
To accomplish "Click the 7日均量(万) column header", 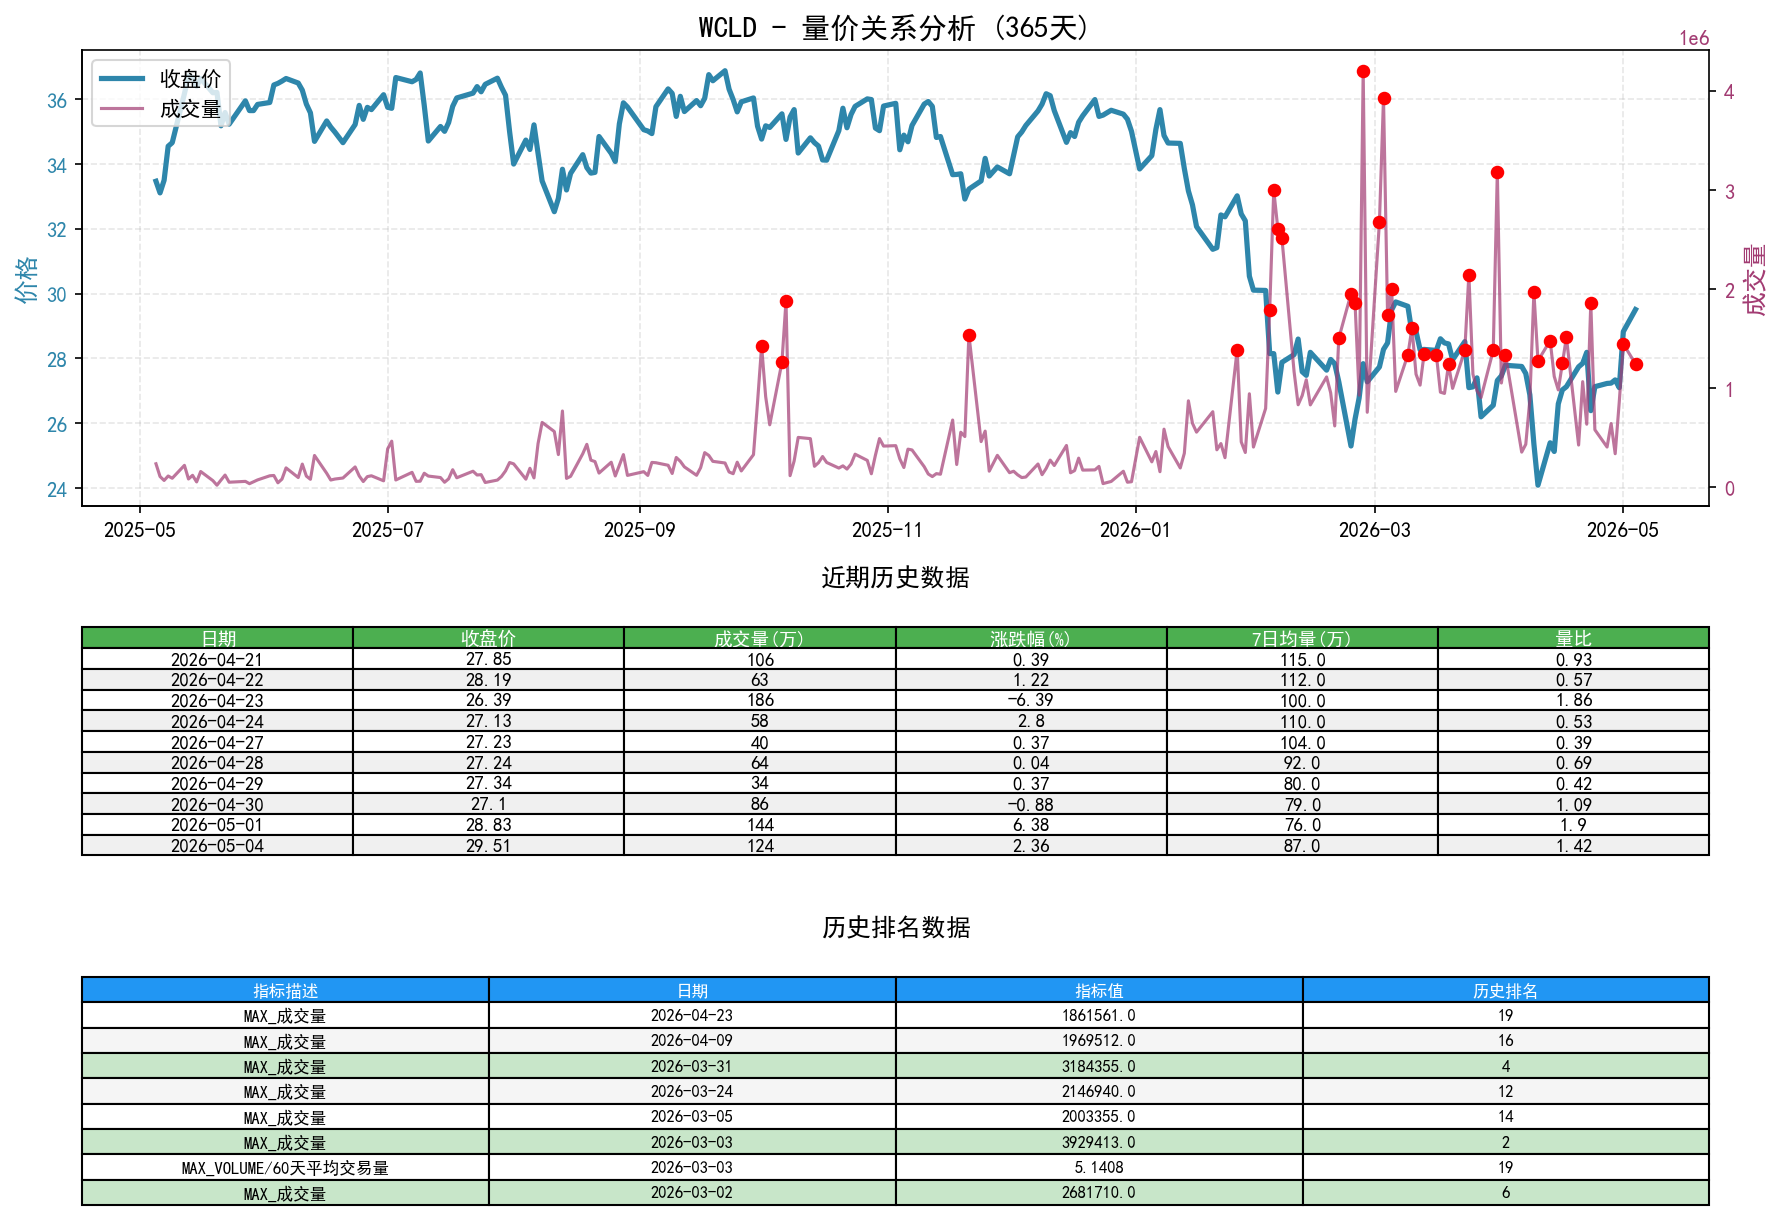I will [x=1302, y=638].
